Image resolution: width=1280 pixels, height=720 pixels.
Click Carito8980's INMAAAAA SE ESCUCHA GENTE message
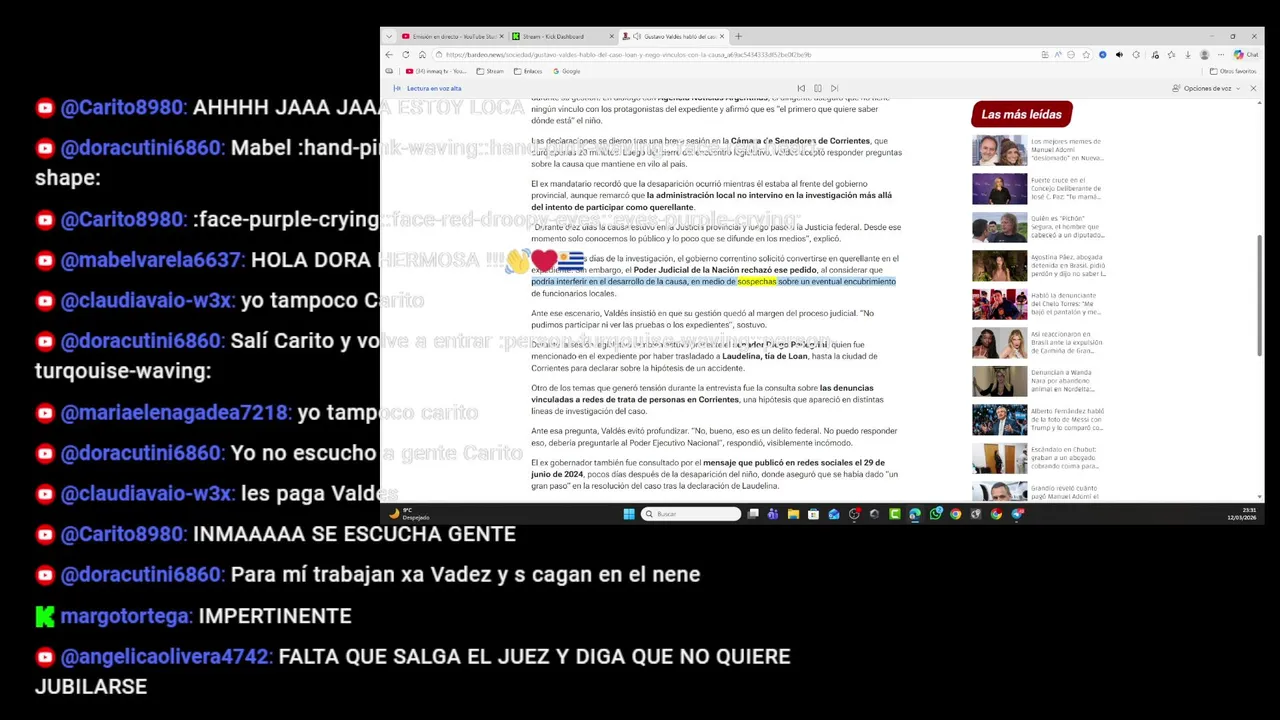(x=354, y=534)
